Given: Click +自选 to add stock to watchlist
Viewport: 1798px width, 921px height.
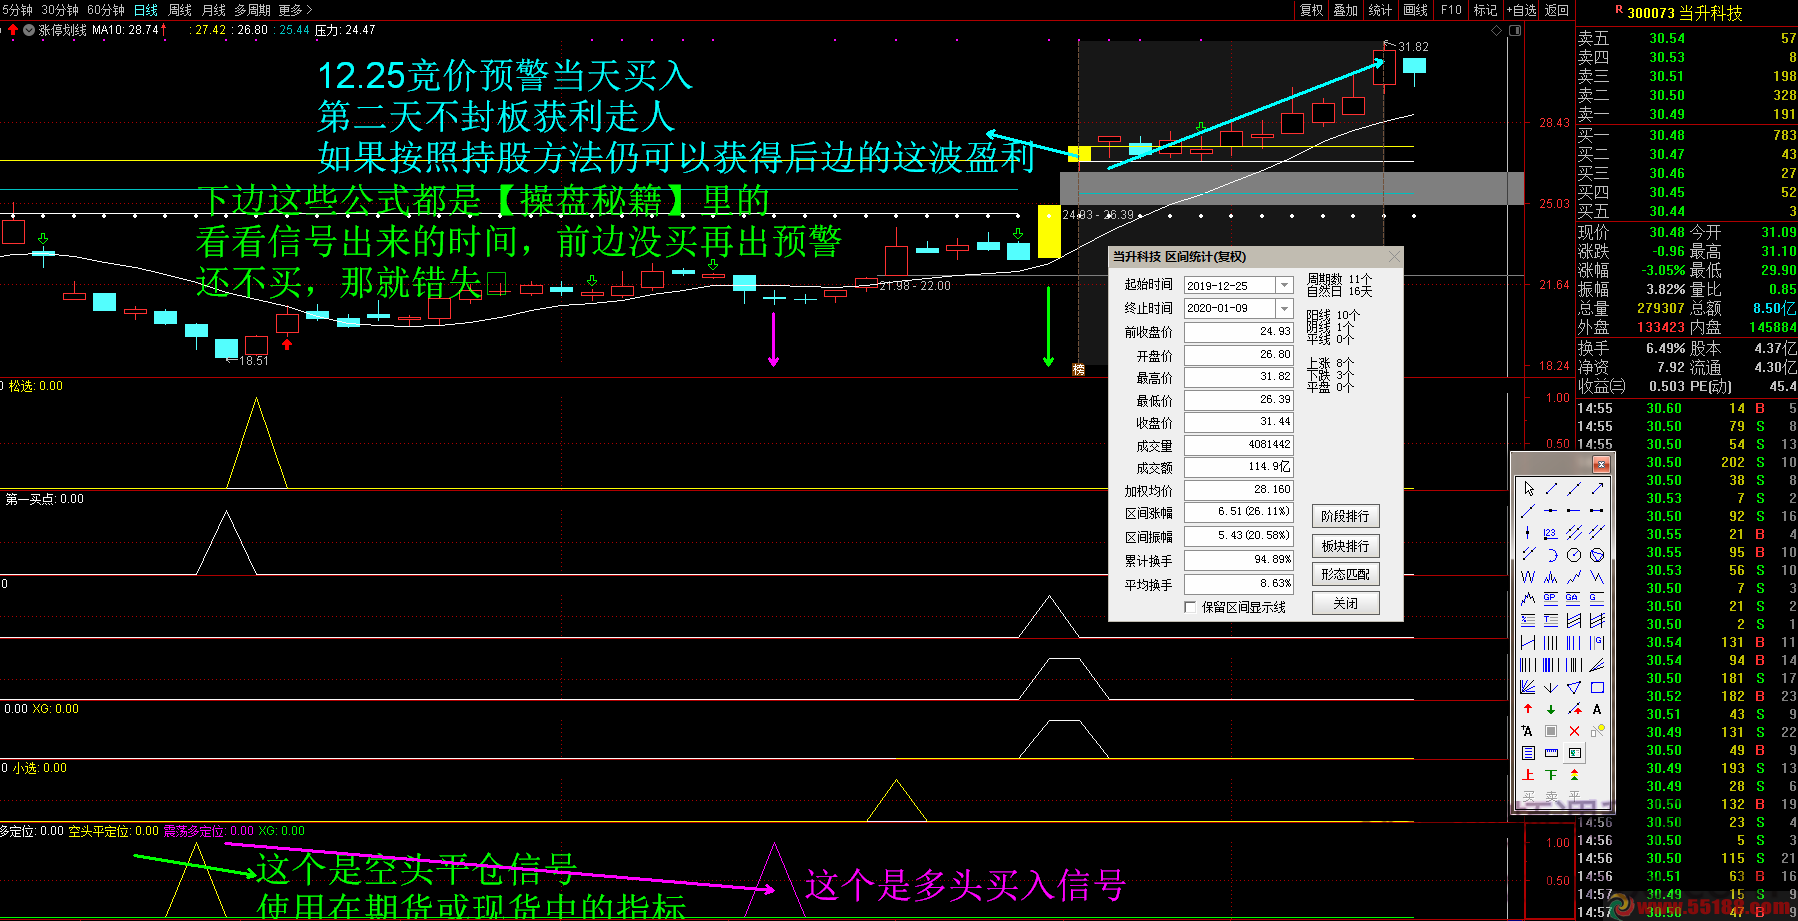Looking at the screenshot, I should click(x=1522, y=10).
